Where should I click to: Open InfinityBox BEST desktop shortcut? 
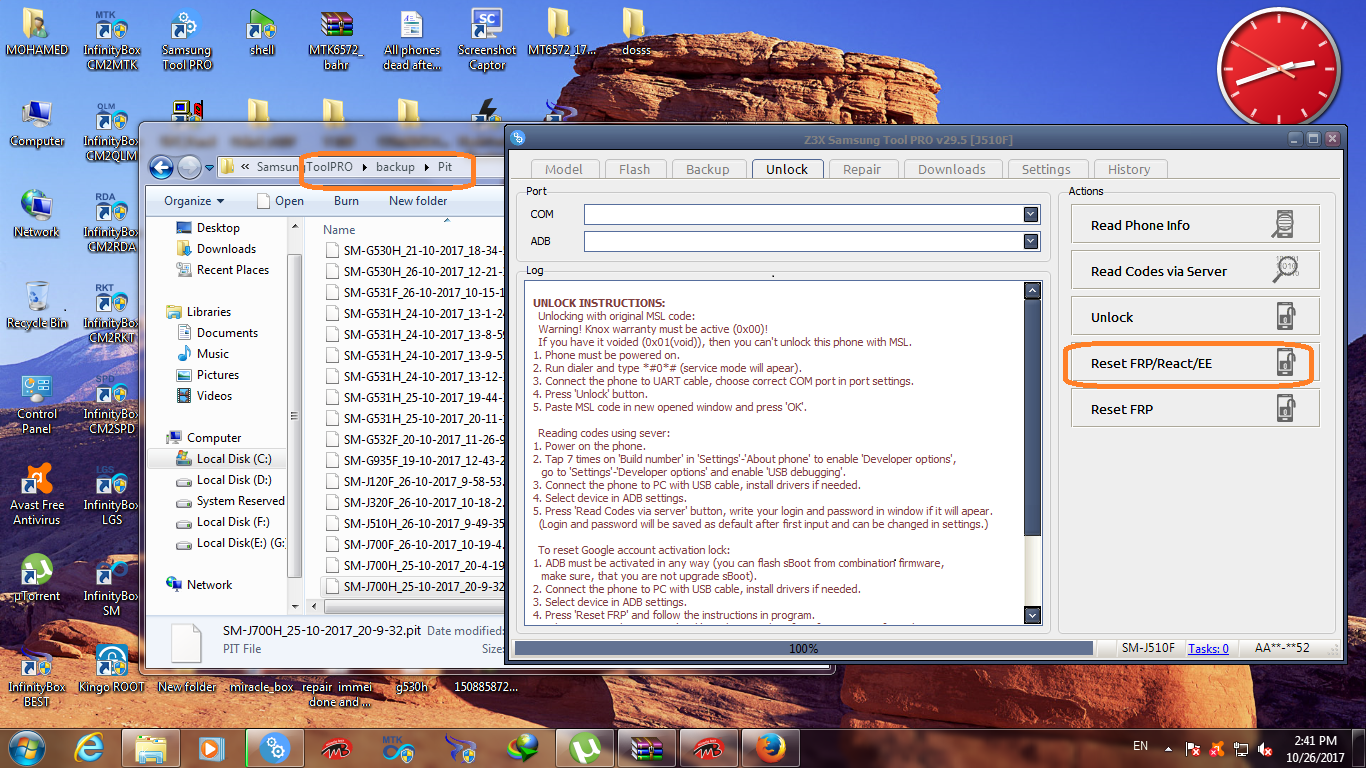pyautogui.click(x=37, y=676)
